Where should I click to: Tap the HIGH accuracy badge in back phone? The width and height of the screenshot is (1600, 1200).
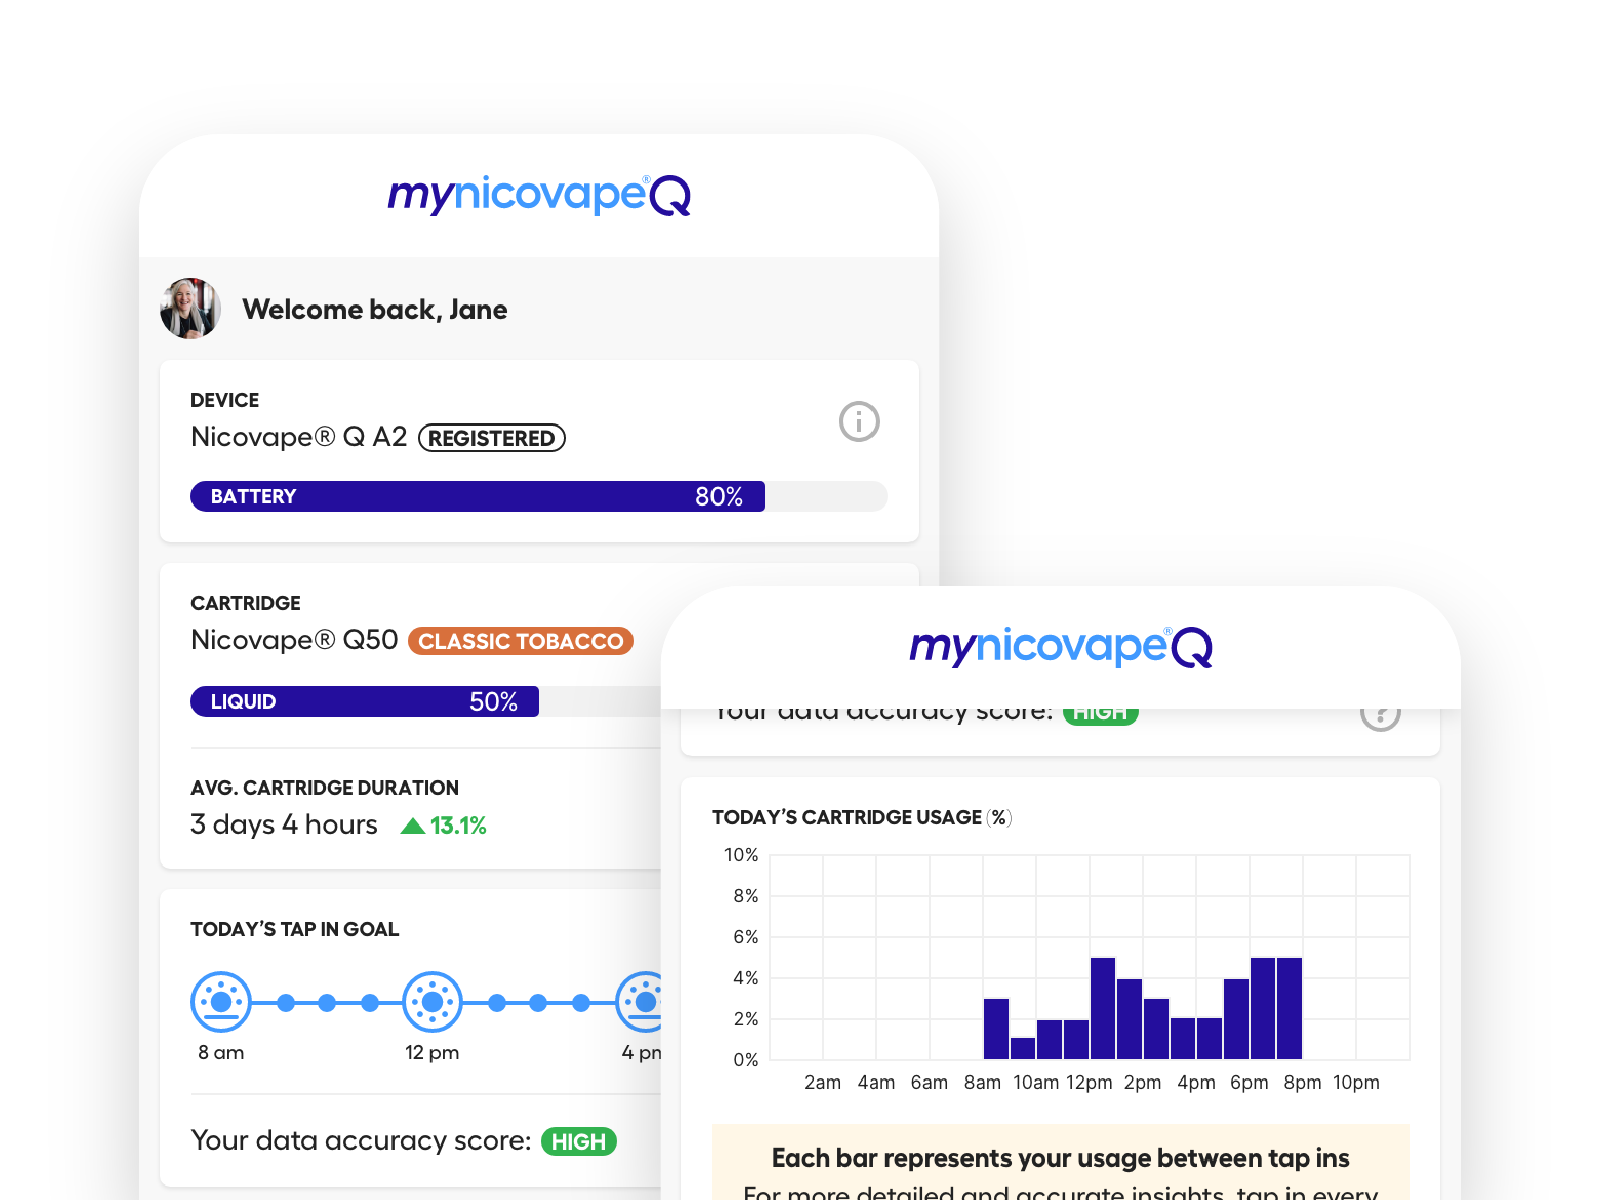click(x=579, y=1142)
